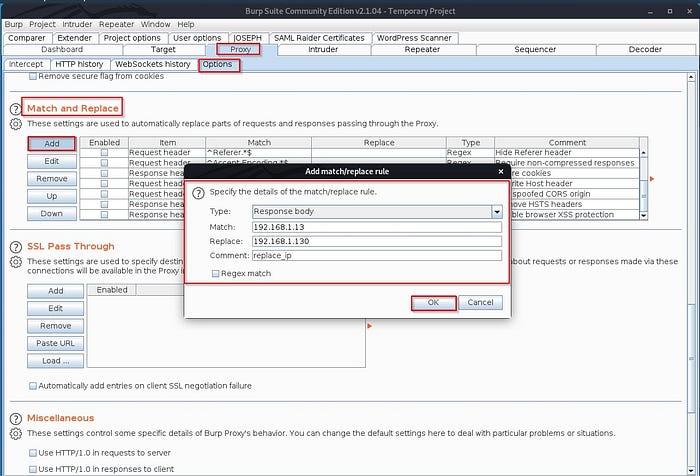Click the orange arrow beside SSL Pass Through table
700x476 pixels.
369,325
